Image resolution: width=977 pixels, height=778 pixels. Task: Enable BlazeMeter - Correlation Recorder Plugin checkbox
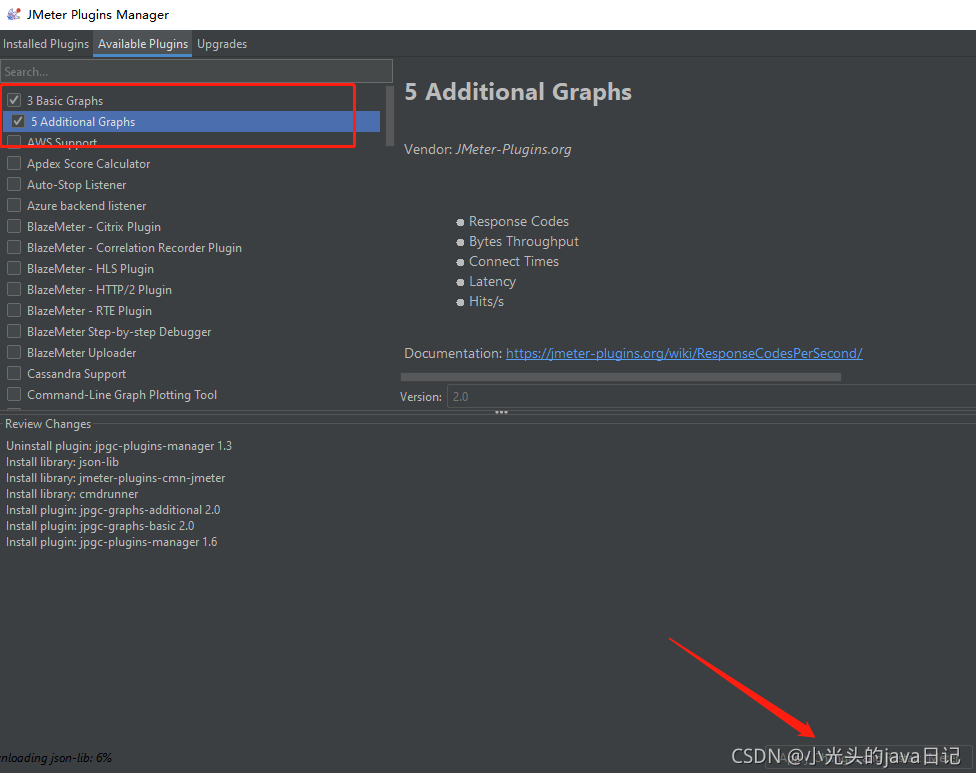pyautogui.click(x=14, y=247)
